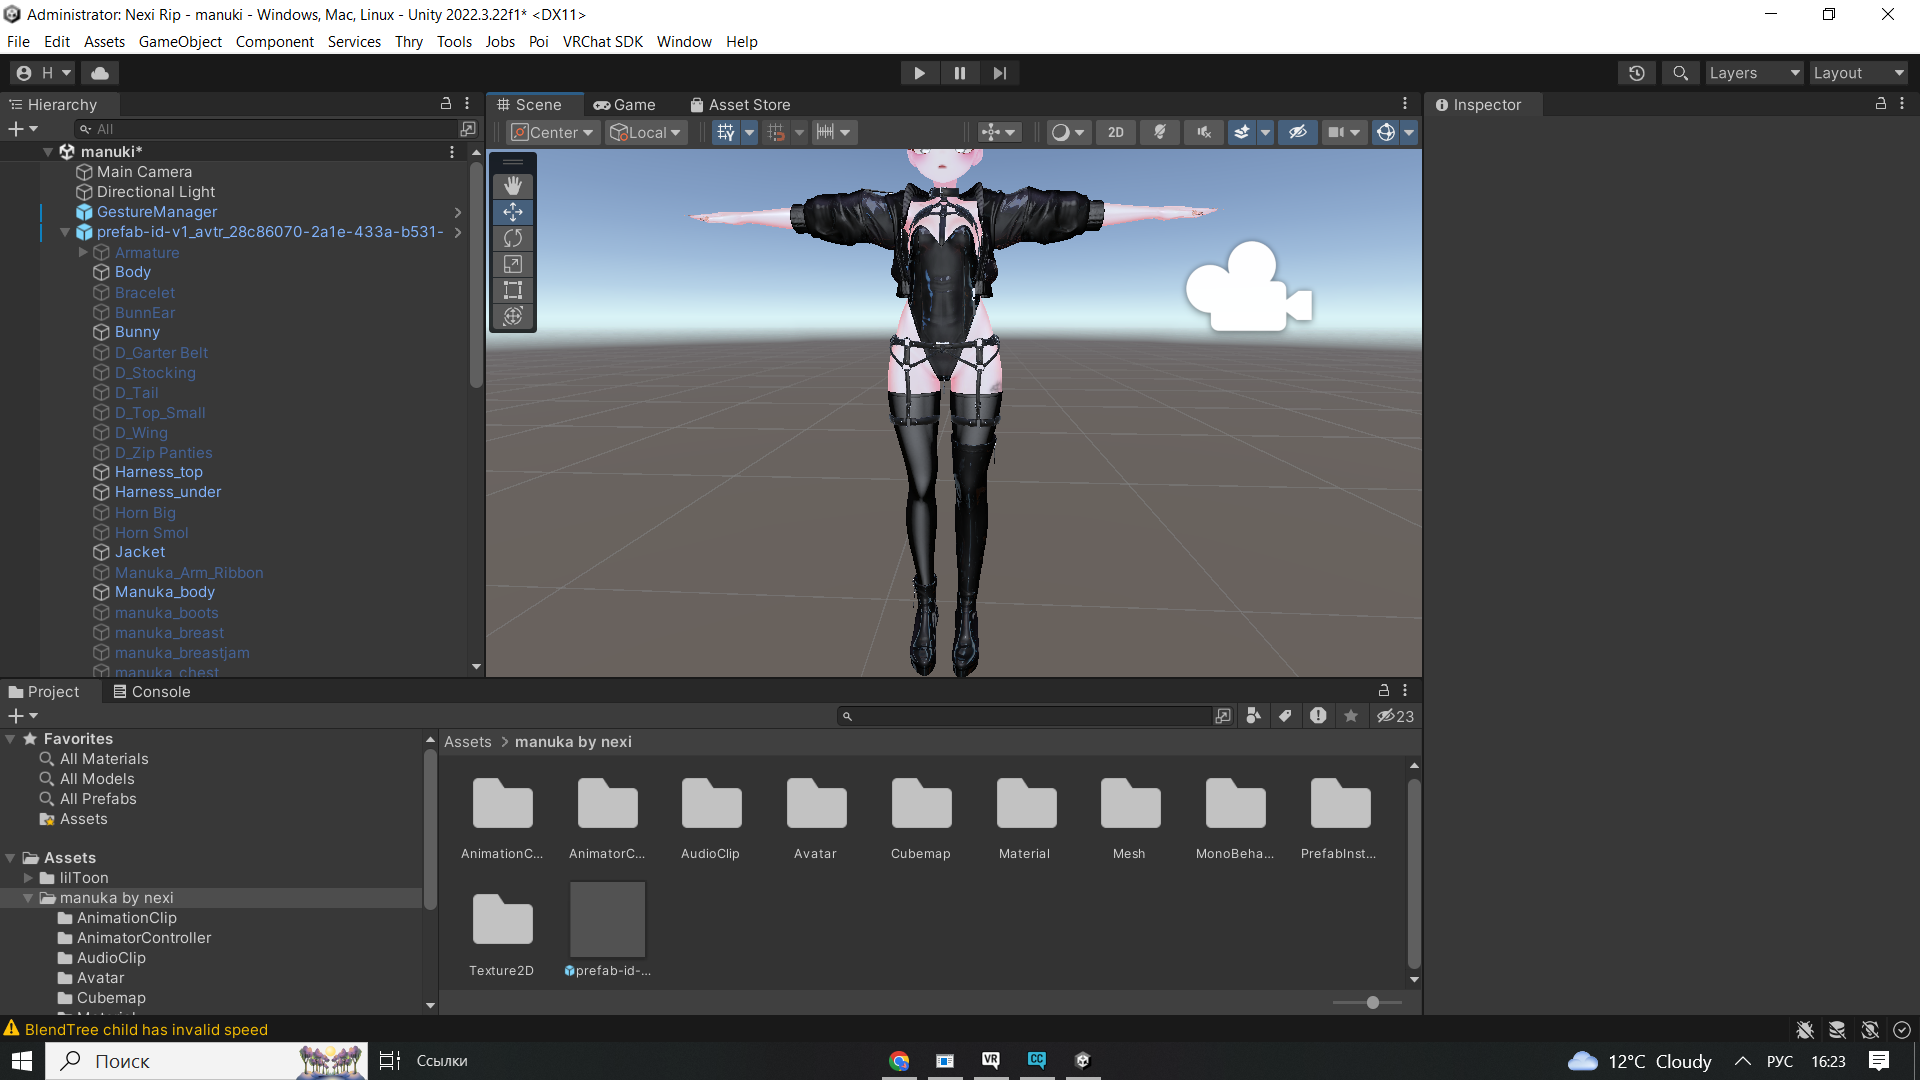
Task: Toggle 2D scene view mode
Action: point(1116,132)
